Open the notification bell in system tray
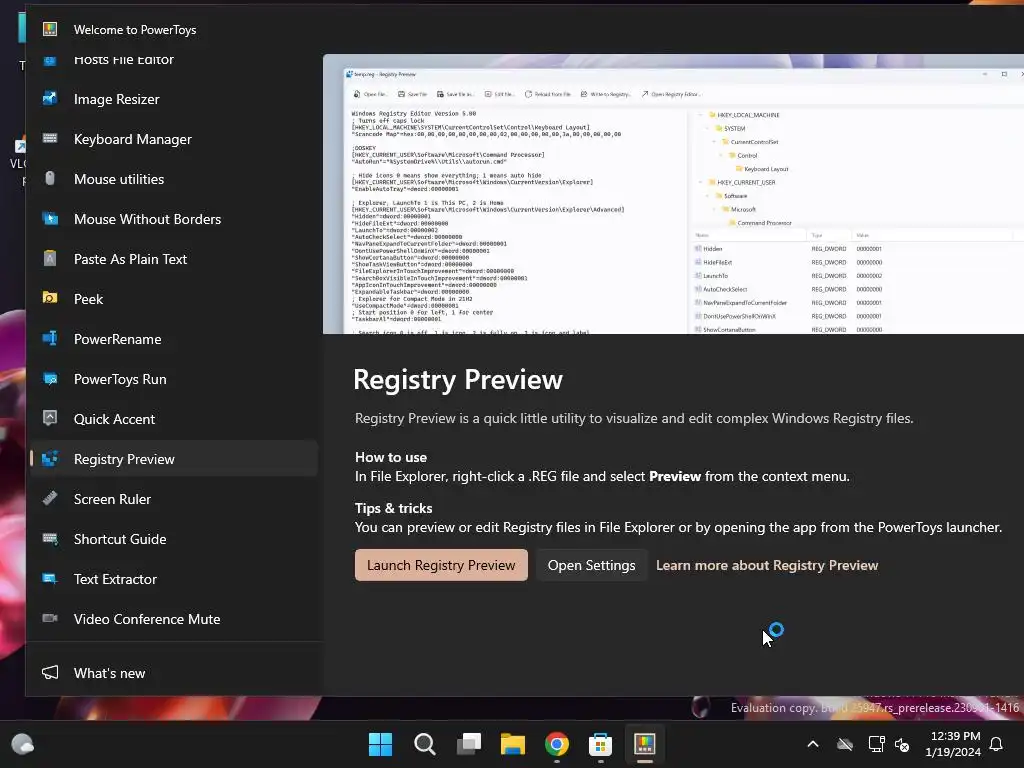This screenshot has width=1024, height=768. click(x=997, y=744)
